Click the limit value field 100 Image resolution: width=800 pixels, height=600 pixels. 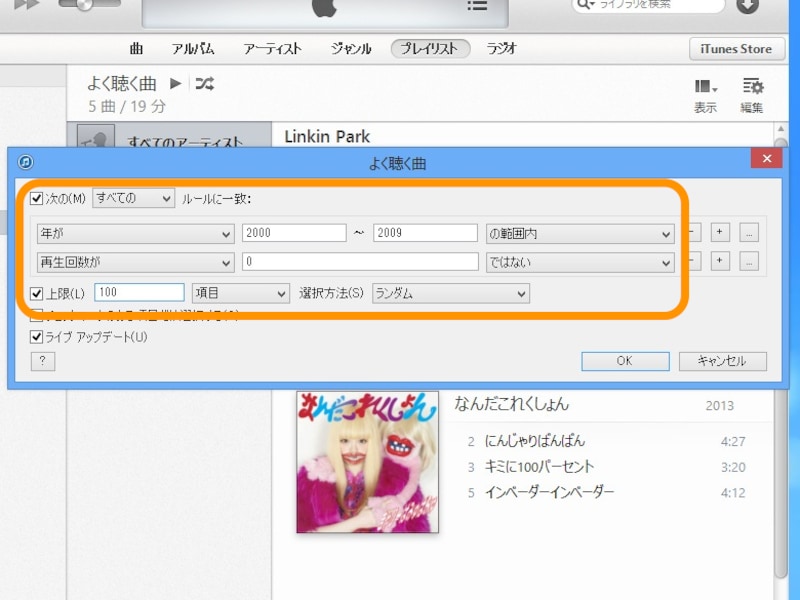coord(139,292)
